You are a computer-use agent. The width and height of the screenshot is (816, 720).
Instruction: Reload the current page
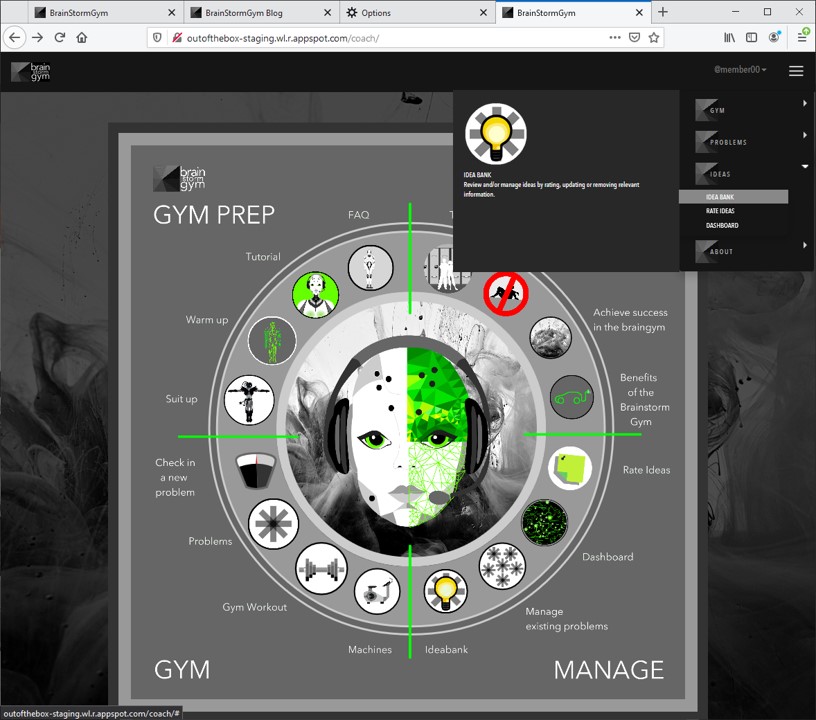(x=59, y=37)
